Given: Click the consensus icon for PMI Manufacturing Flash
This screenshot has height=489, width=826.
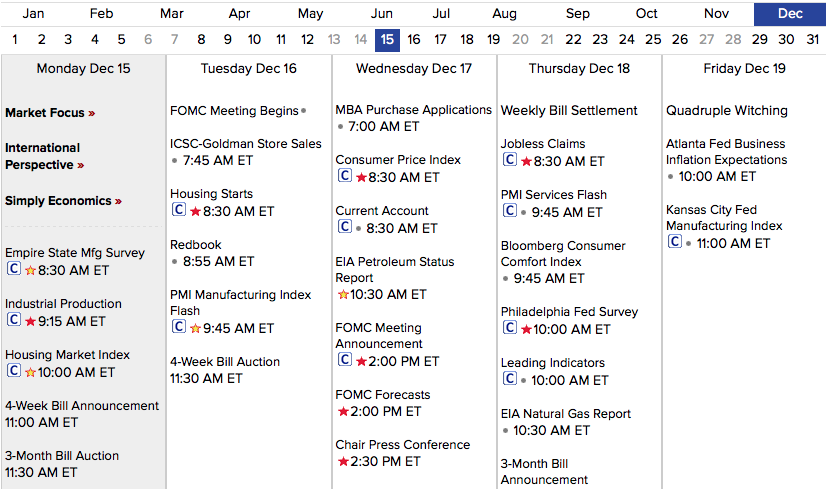Looking at the screenshot, I should (x=179, y=327).
